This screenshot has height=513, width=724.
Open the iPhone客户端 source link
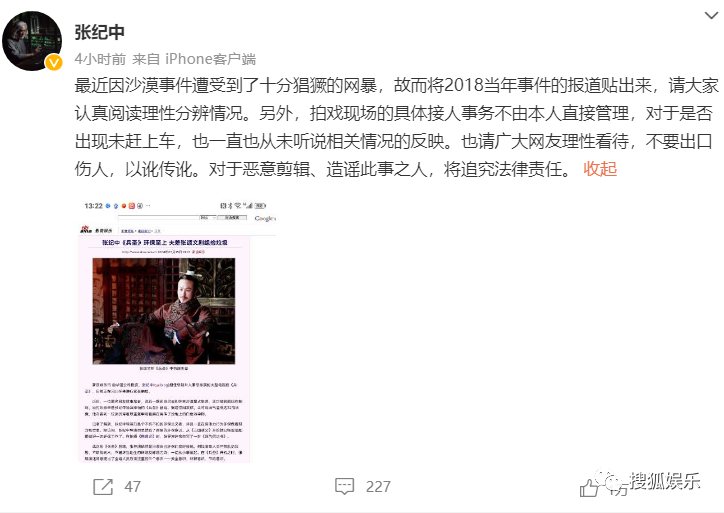[211, 59]
